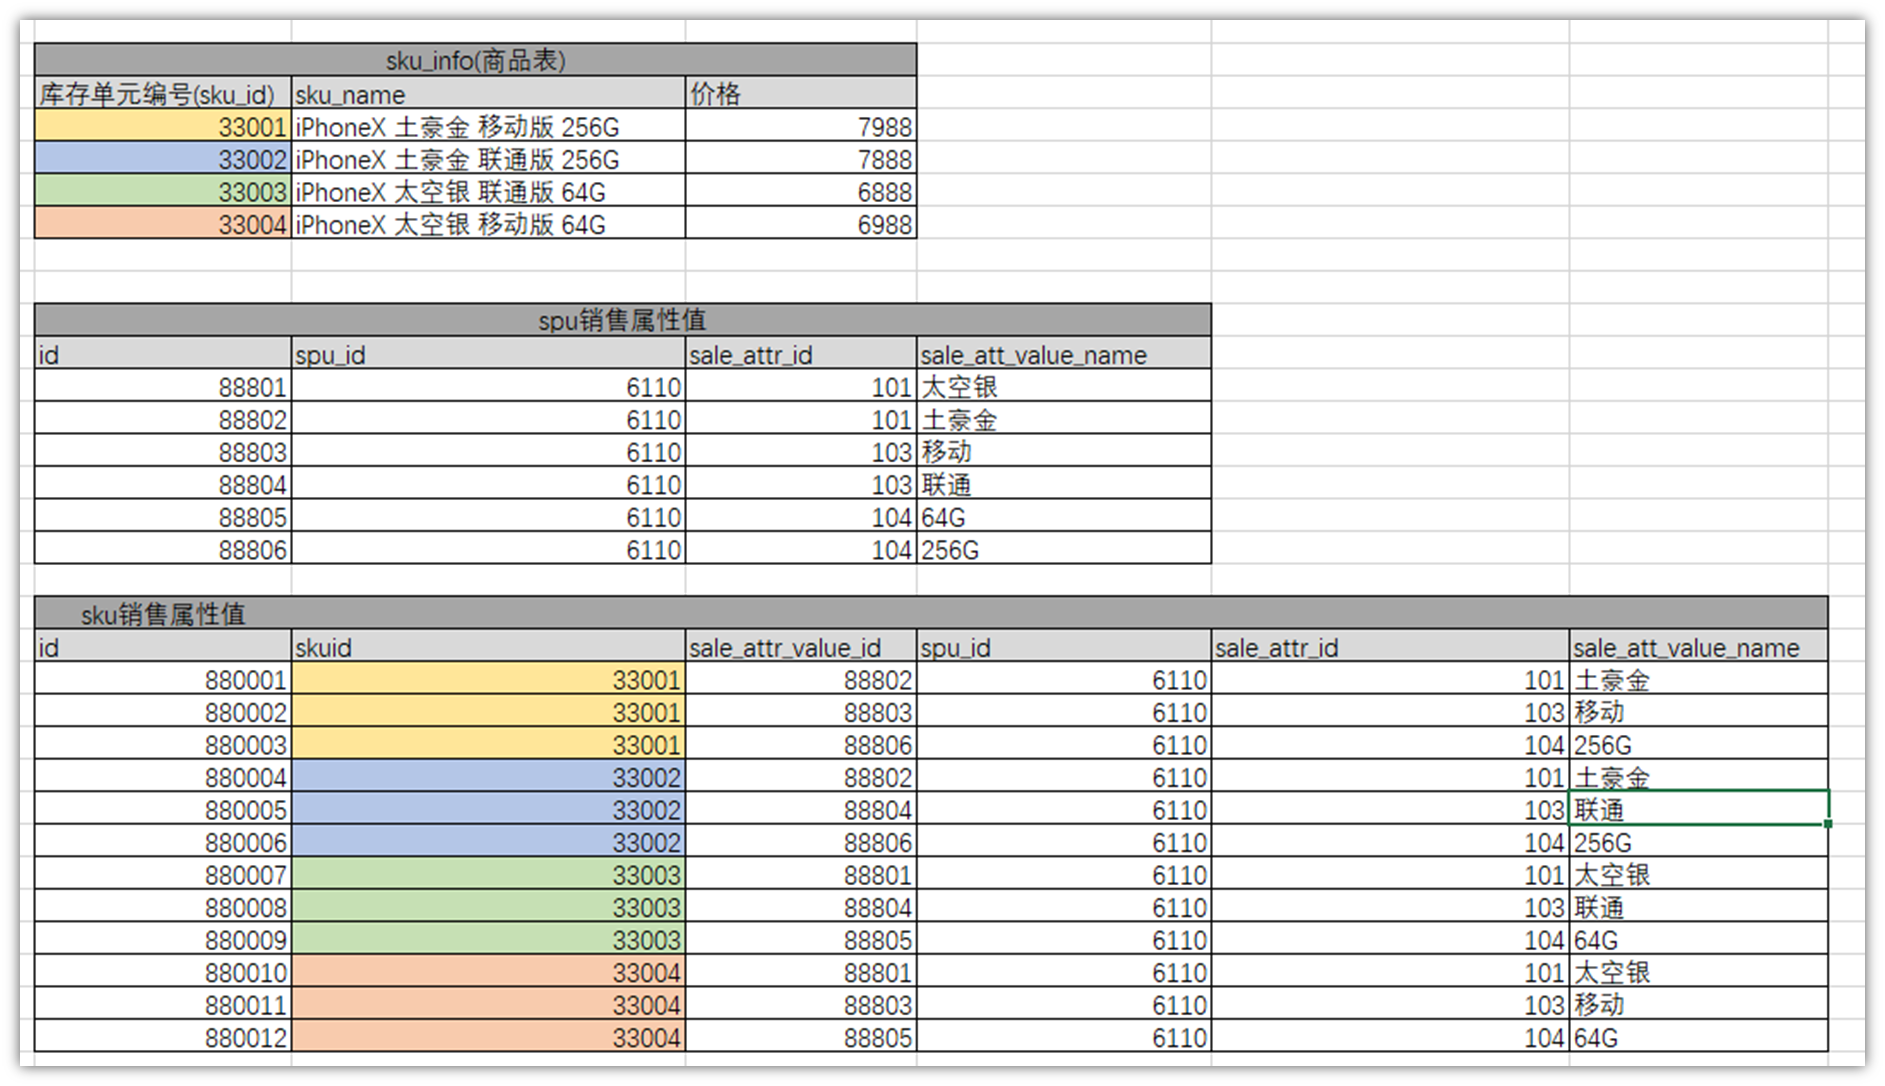The width and height of the screenshot is (1885, 1086).
Task: Select id cell 880011
Action: [163, 1004]
